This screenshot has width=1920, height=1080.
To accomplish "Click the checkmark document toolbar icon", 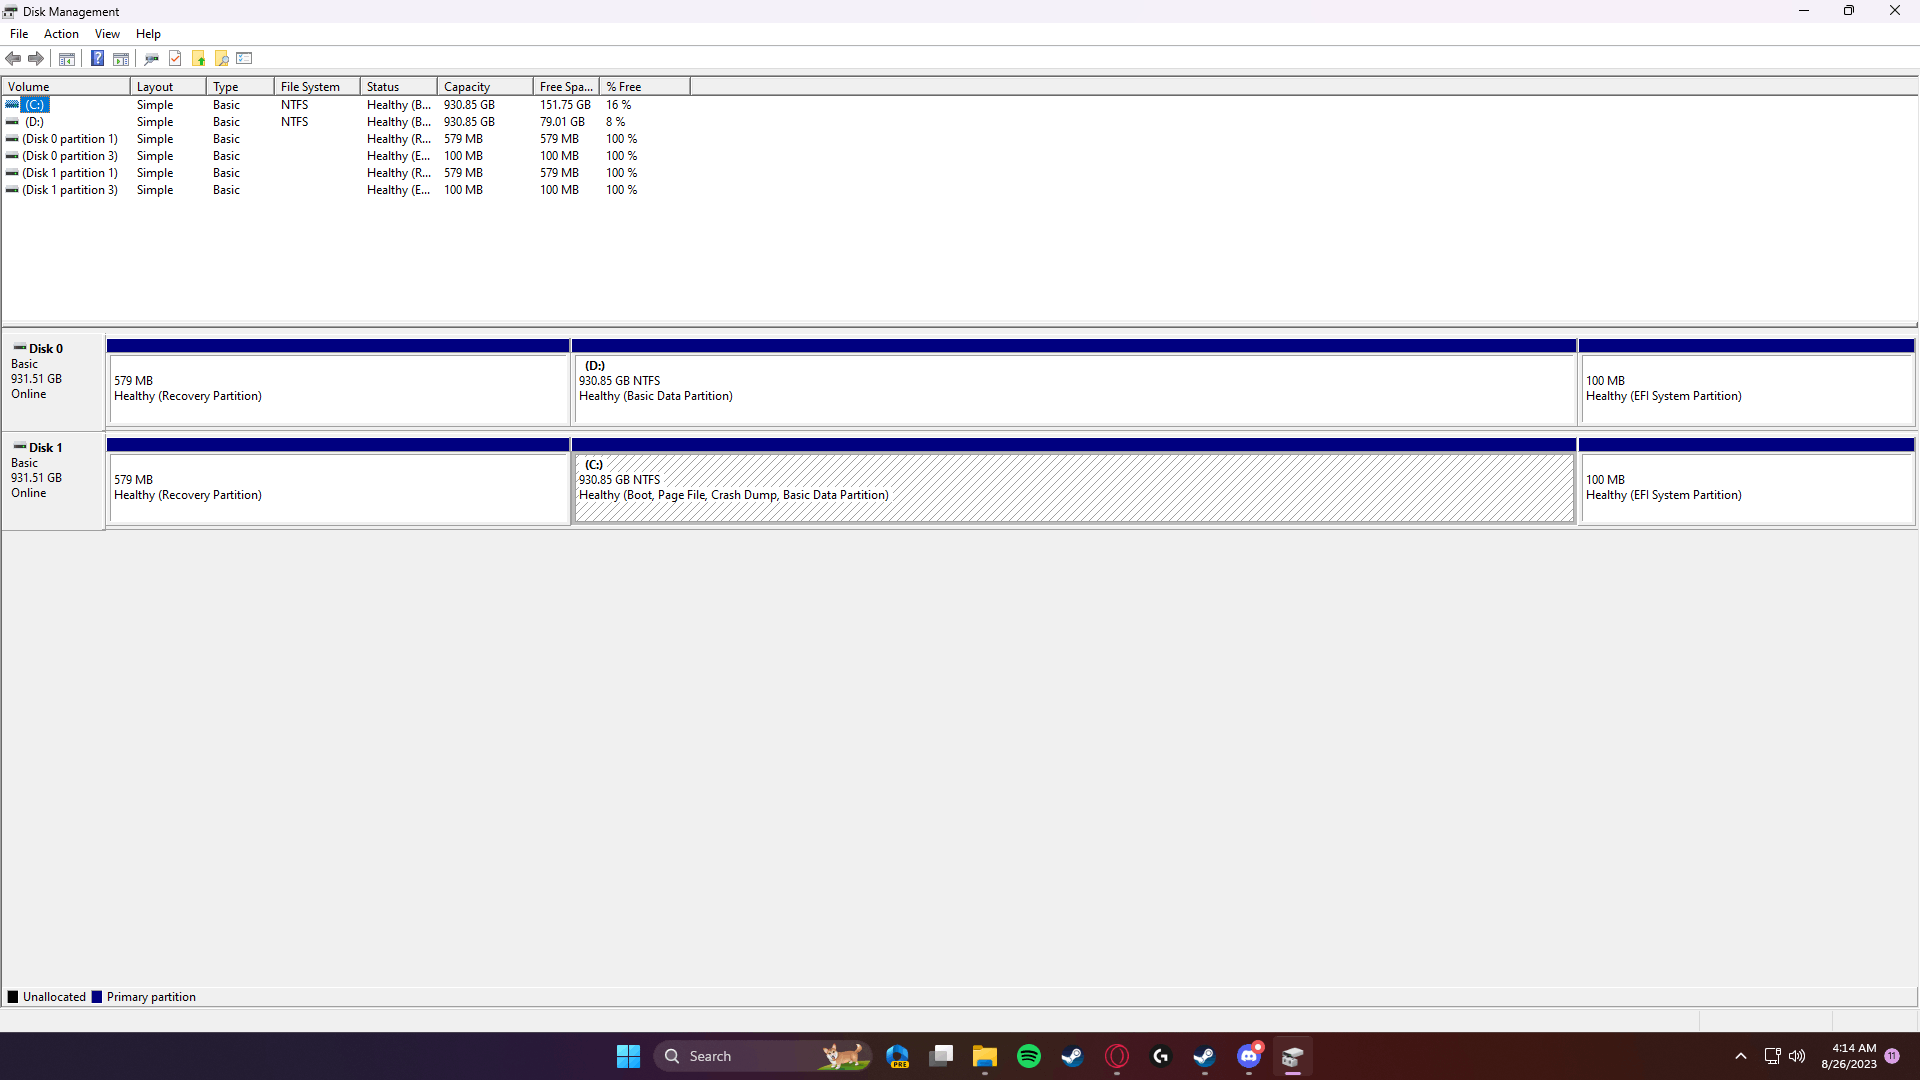I will [175, 58].
